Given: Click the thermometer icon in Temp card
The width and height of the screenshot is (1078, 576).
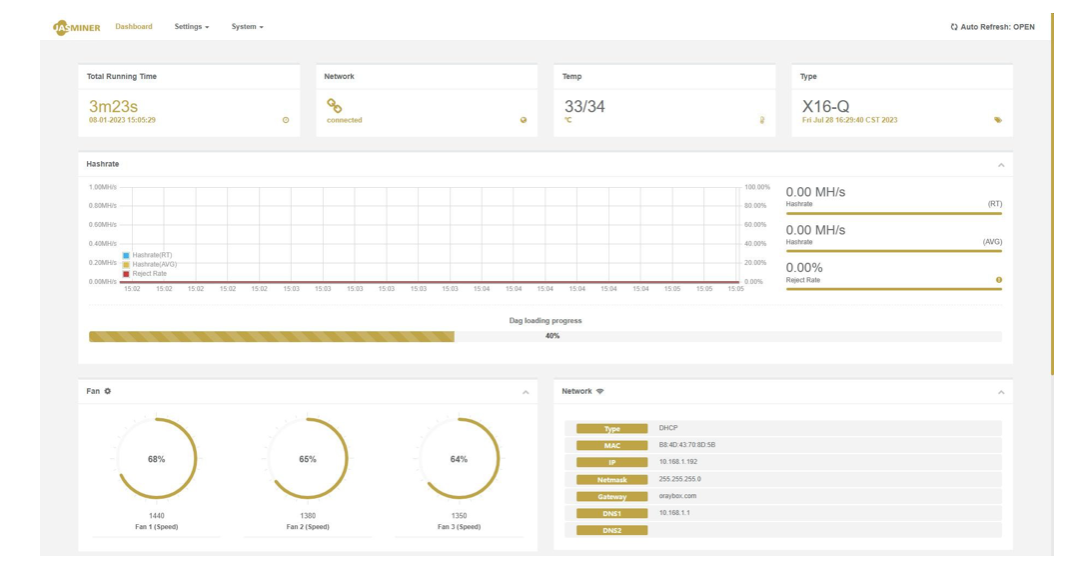Looking at the screenshot, I should click(762, 120).
